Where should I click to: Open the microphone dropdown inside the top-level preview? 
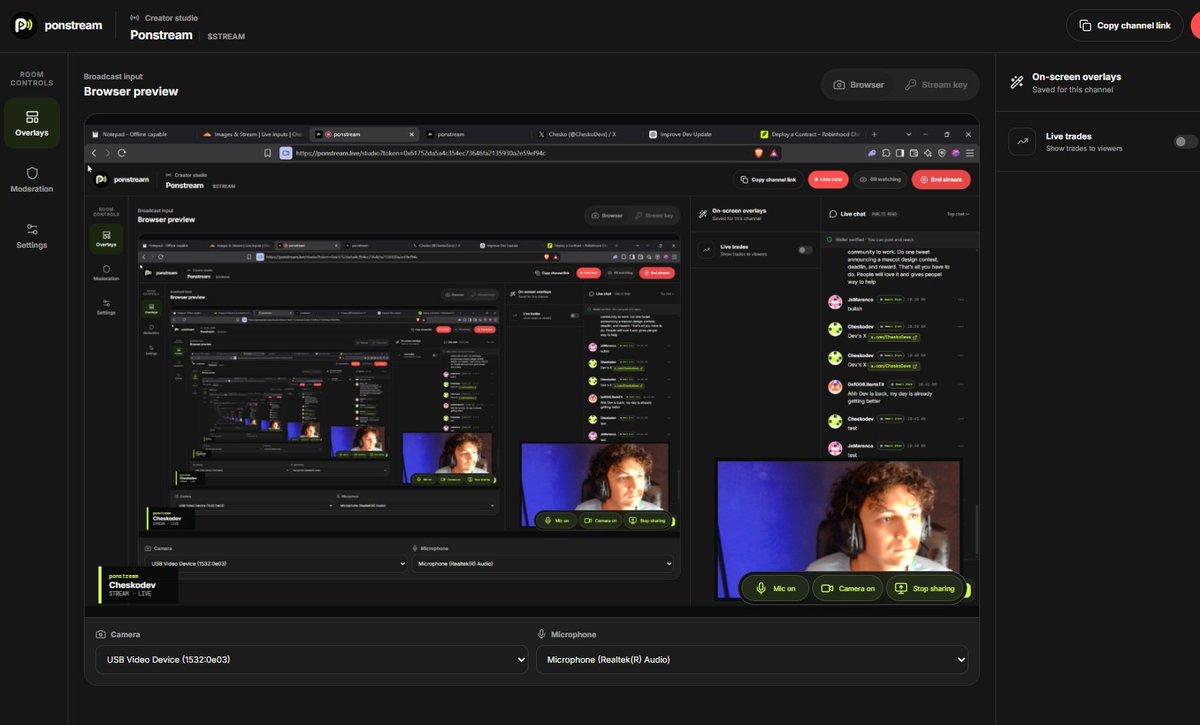[542, 564]
